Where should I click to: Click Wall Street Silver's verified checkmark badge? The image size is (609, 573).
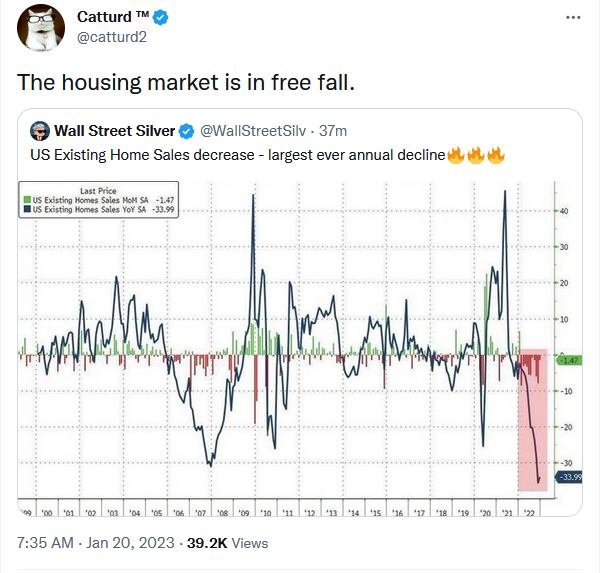[186, 131]
